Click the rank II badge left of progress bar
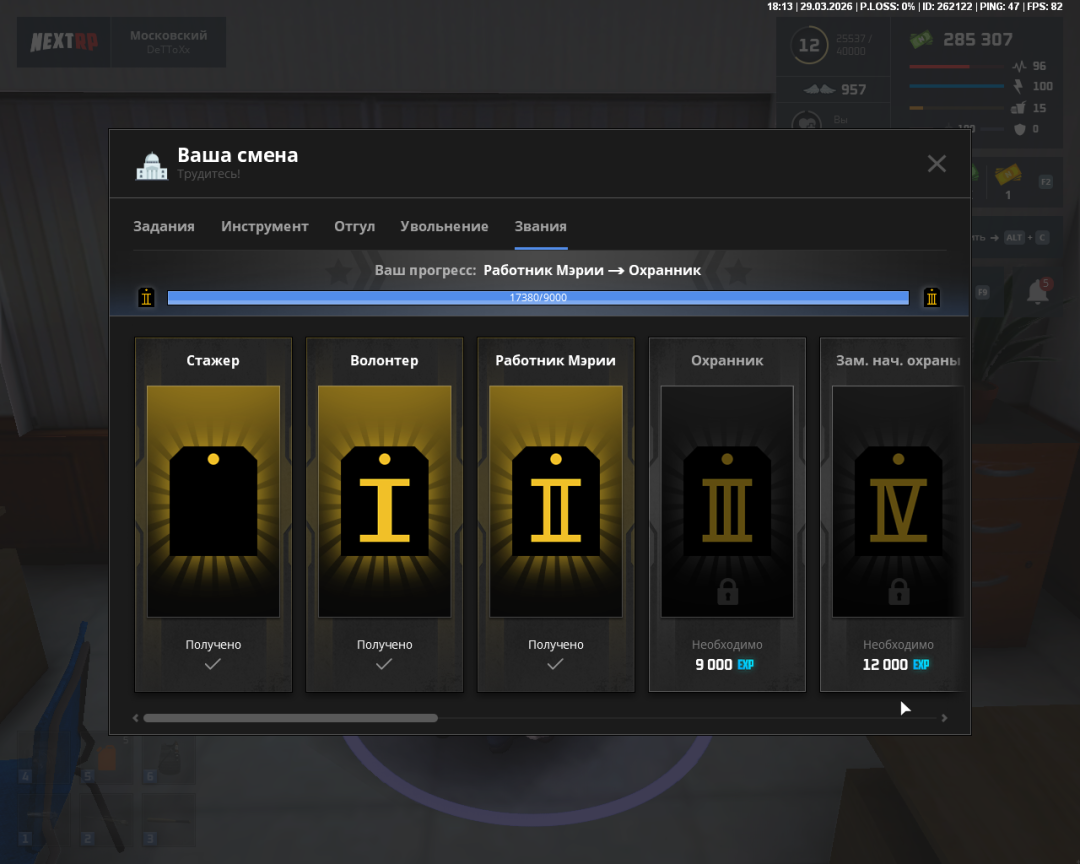The height and width of the screenshot is (864, 1080). tap(146, 298)
